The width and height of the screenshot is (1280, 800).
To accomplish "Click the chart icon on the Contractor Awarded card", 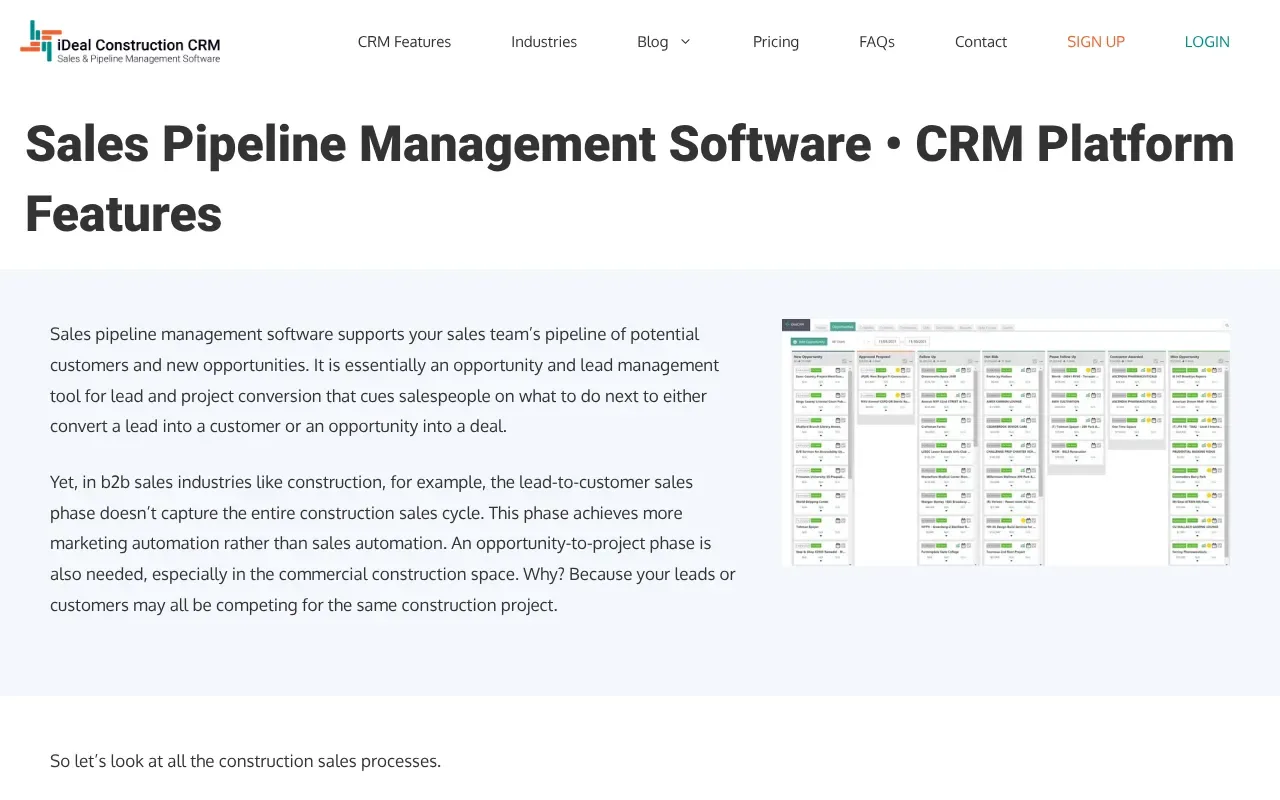I will [1143, 370].
